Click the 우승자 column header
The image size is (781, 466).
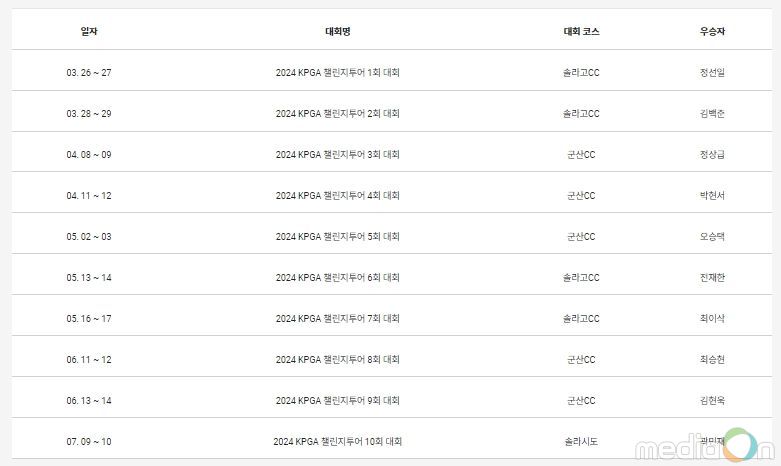click(x=712, y=31)
